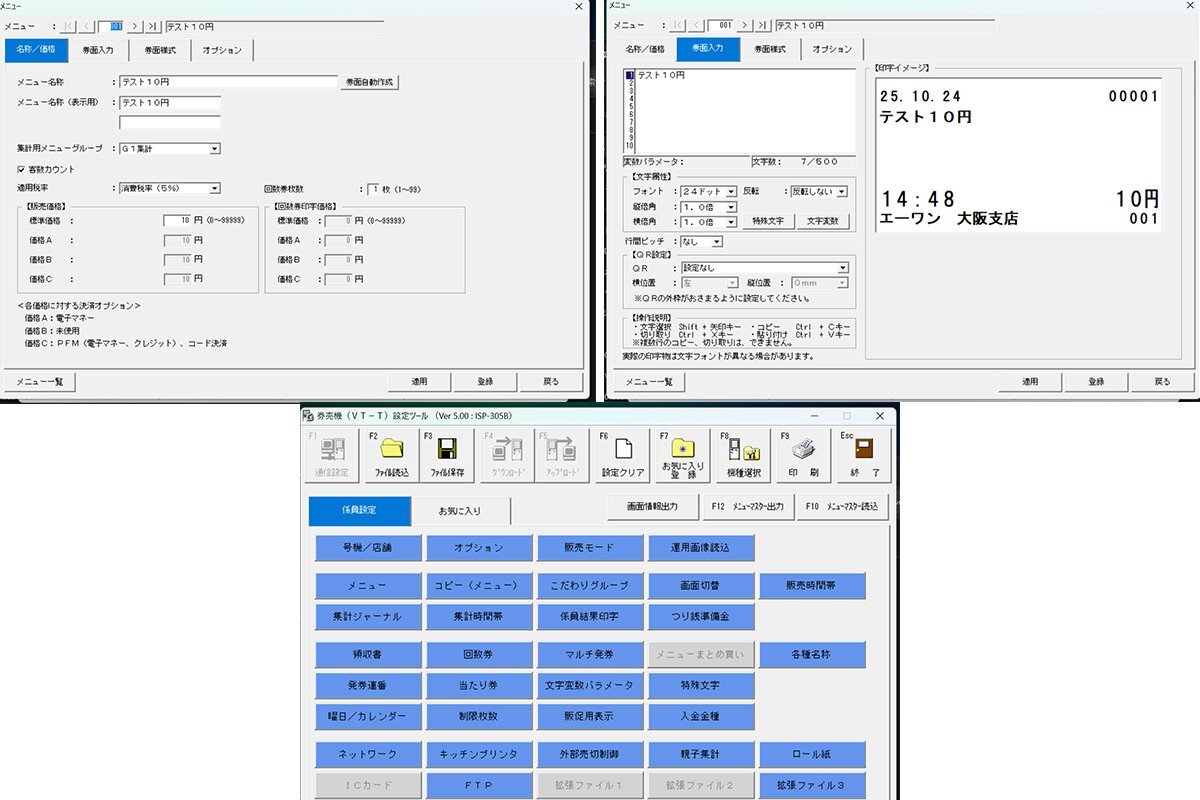The width and height of the screenshot is (1200, 800).
Task: Click the メニュー名称 text field
Action: click(x=228, y=82)
